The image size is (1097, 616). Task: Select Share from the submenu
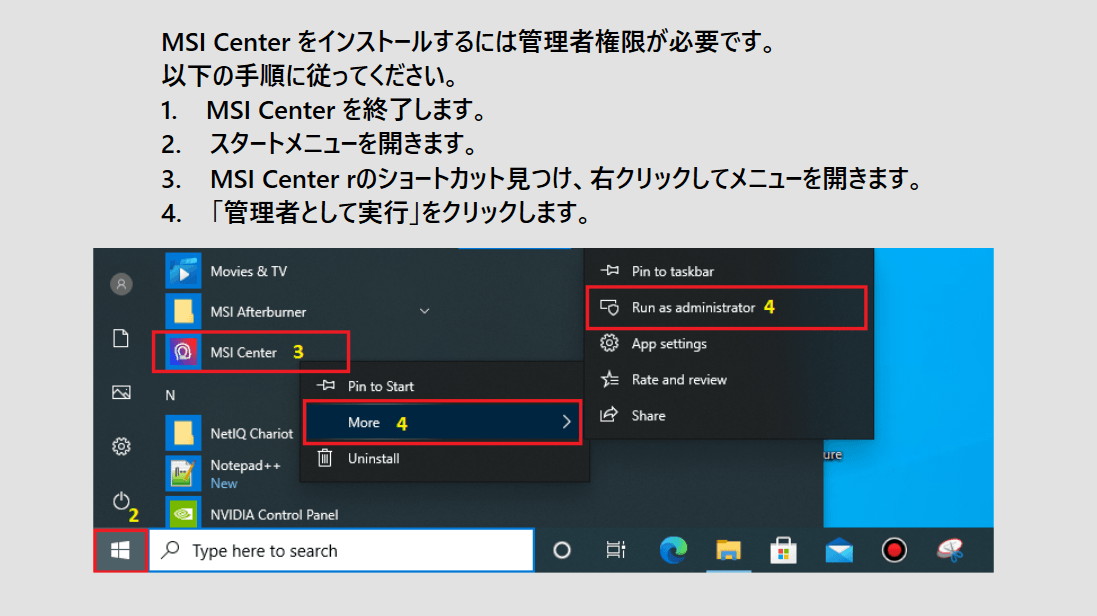(728, 415)
